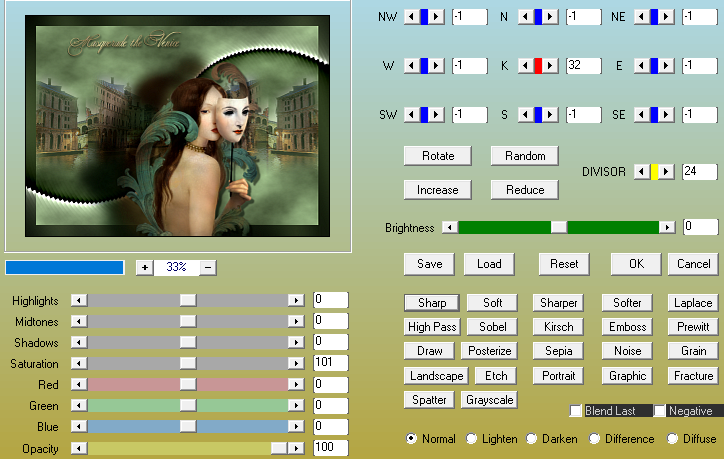
Task: Zoom out preview with minus button
Action: [x=208, y=267]
